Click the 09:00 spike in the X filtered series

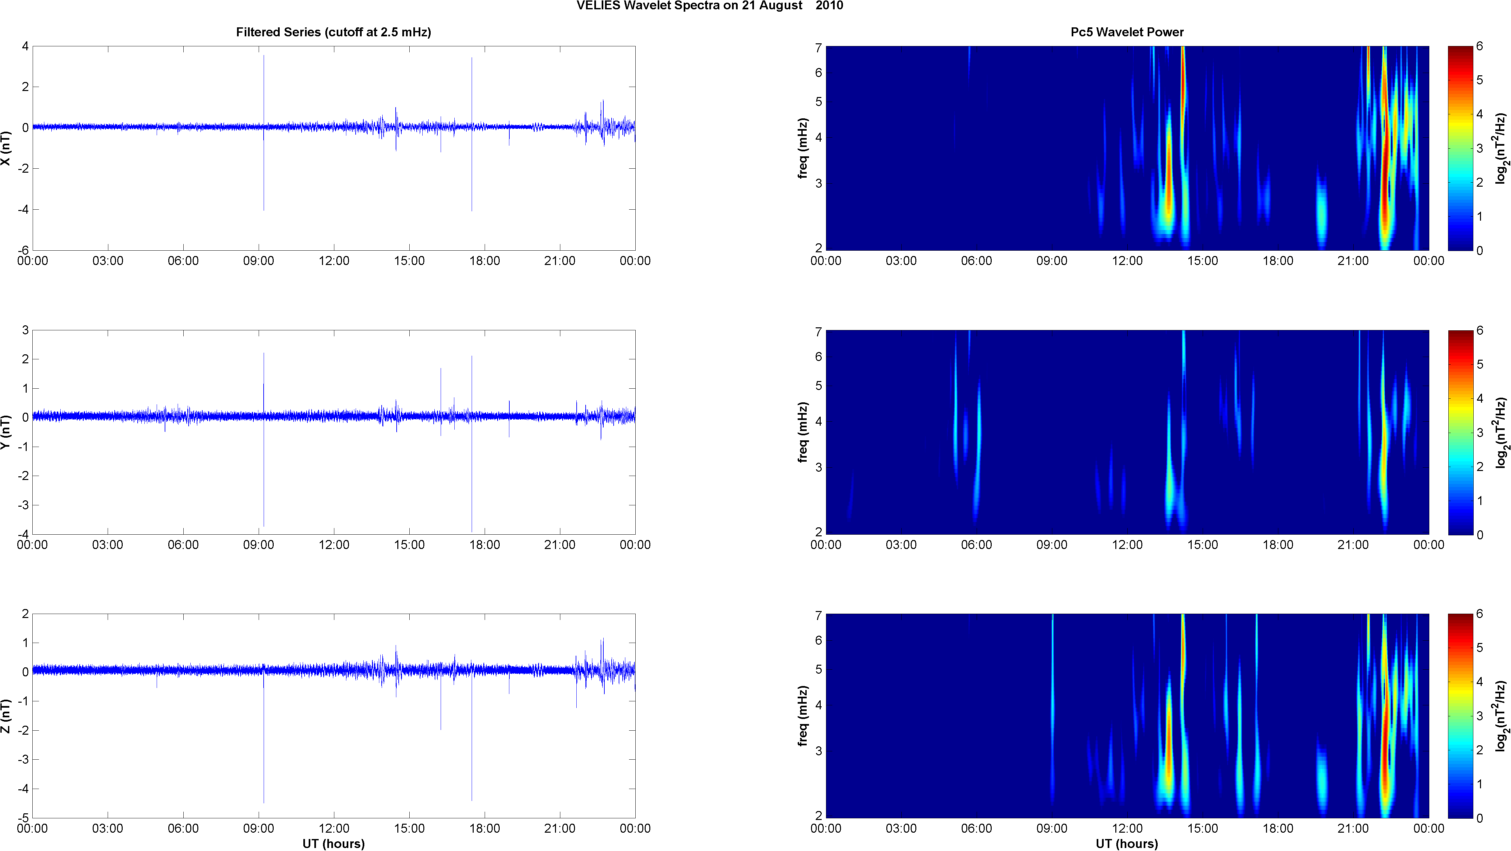[264, 132]
